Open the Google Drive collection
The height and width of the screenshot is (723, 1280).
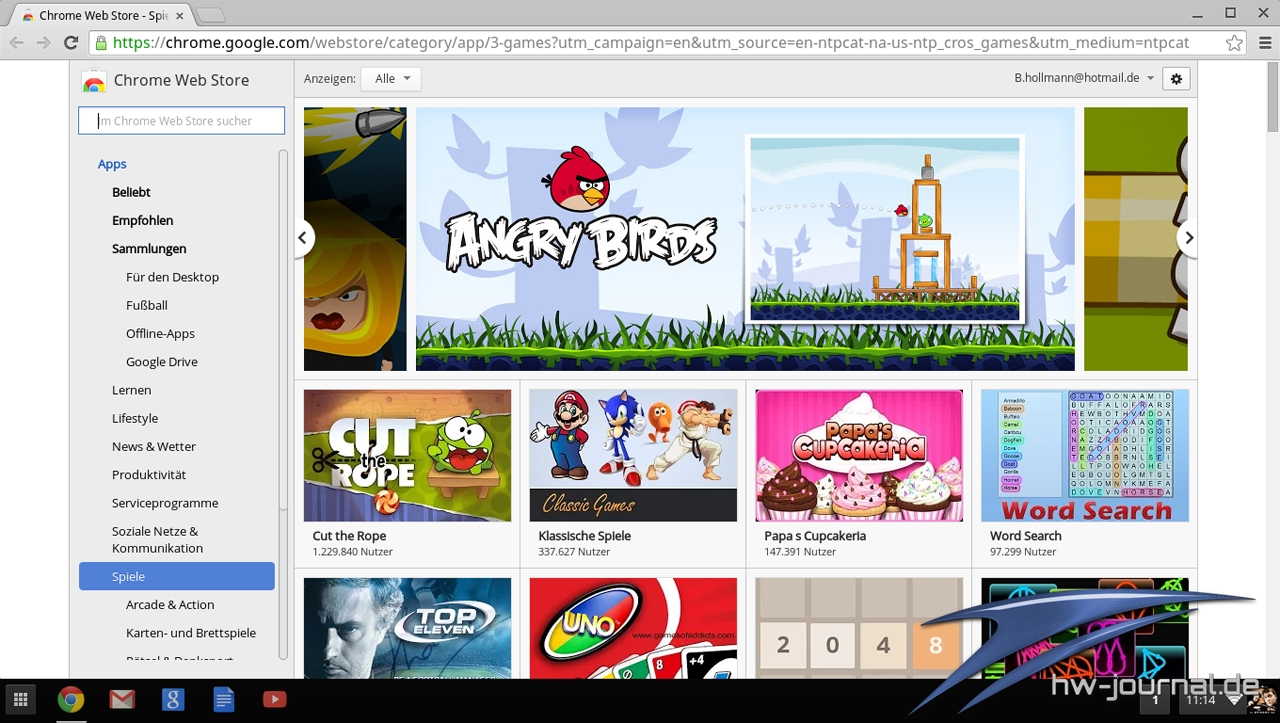(x=161, y=362)
